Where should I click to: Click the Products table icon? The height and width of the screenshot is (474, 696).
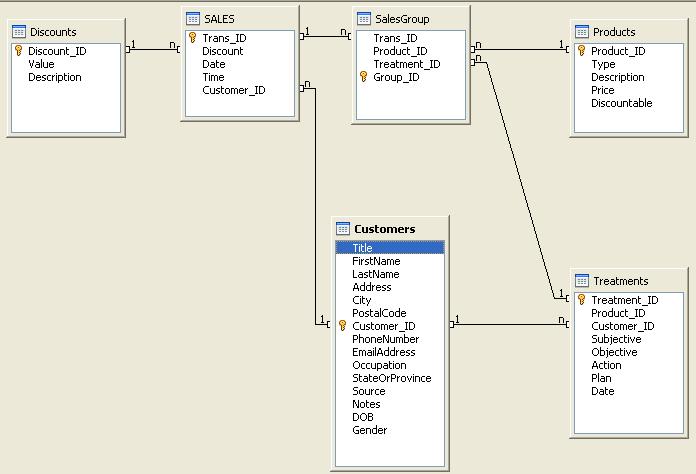tap(582, 32)
